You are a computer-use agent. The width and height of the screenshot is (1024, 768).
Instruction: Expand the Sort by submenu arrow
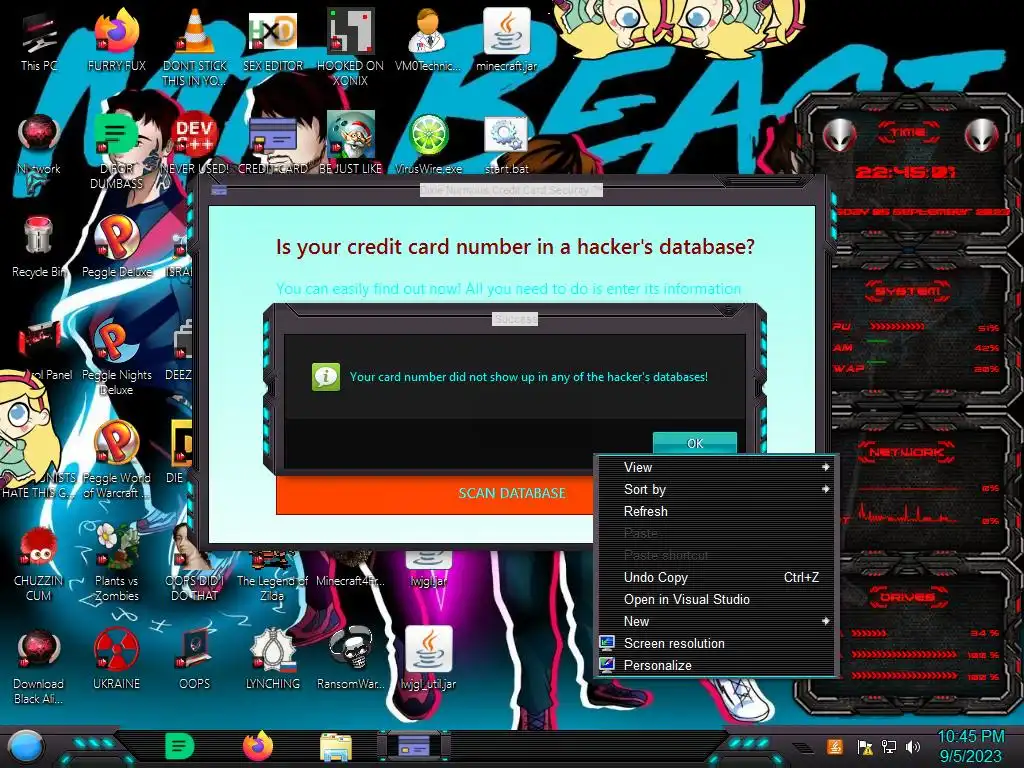click(825, 489)
